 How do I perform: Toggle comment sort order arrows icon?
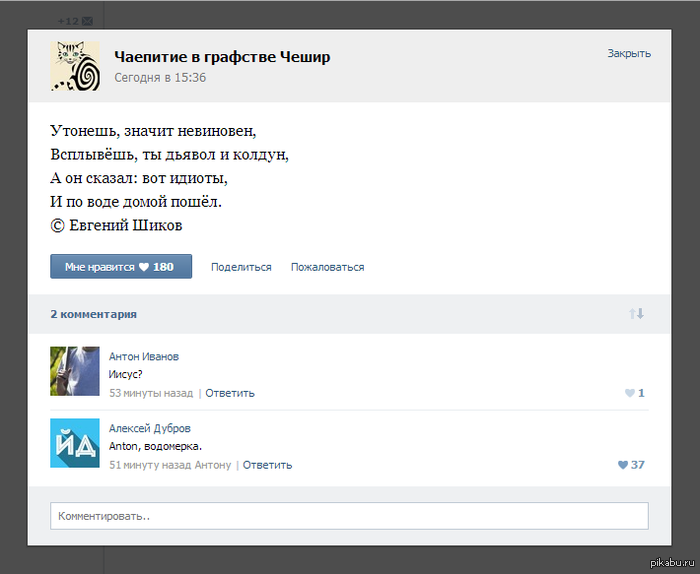tap(636, 314)
